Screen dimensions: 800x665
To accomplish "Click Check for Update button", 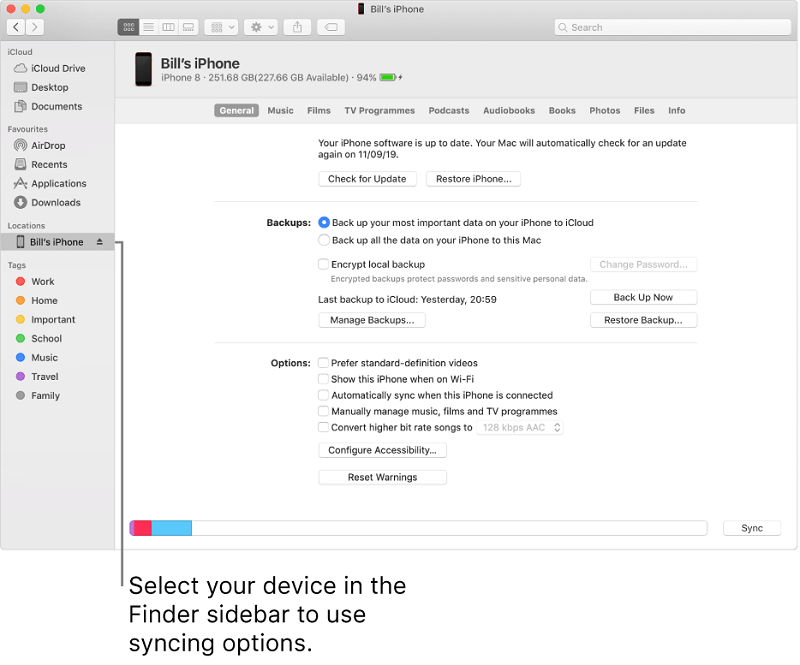I will click(367, 179).
